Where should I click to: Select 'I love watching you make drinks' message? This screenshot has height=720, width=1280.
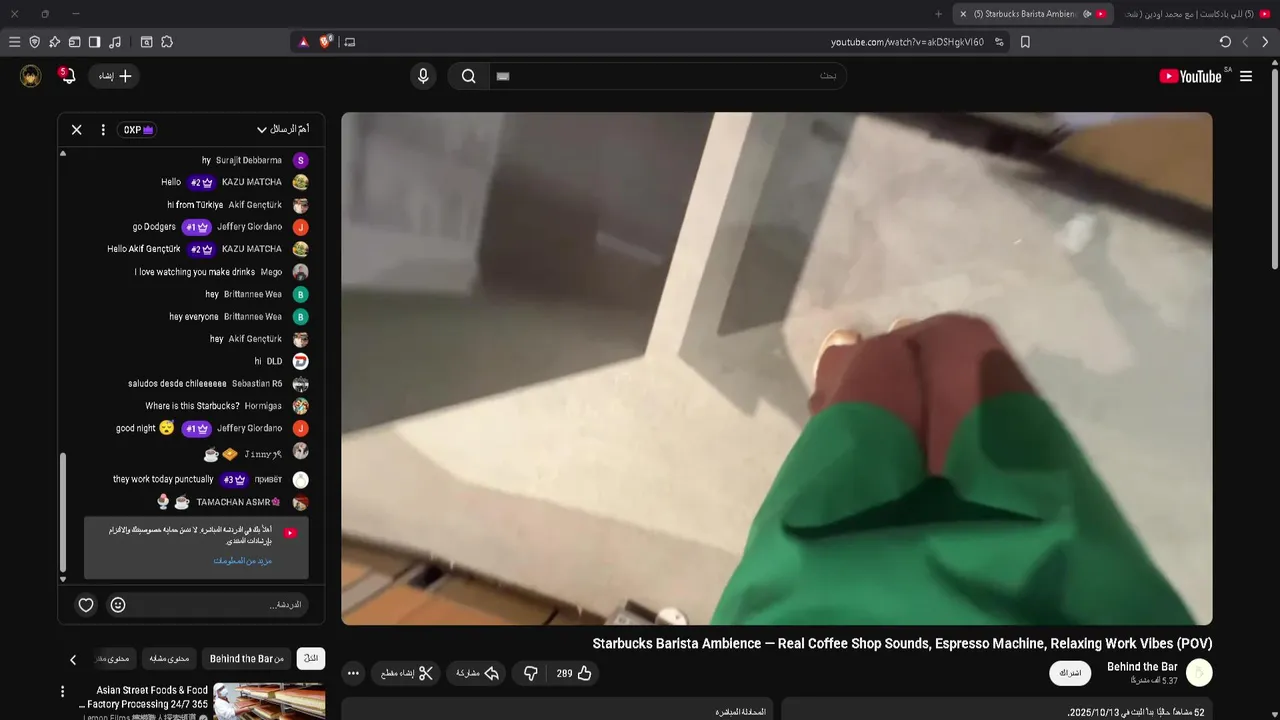click(195, 272)
